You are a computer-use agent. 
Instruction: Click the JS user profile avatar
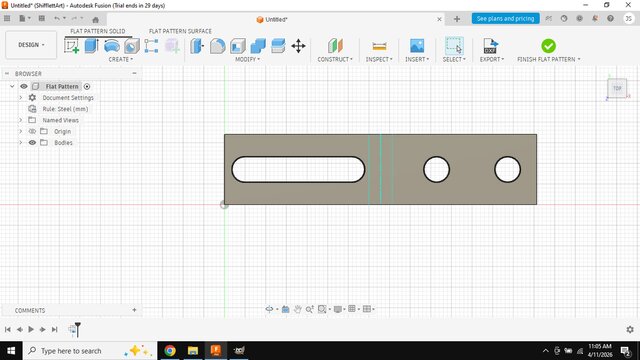click(x=629, y=18)
